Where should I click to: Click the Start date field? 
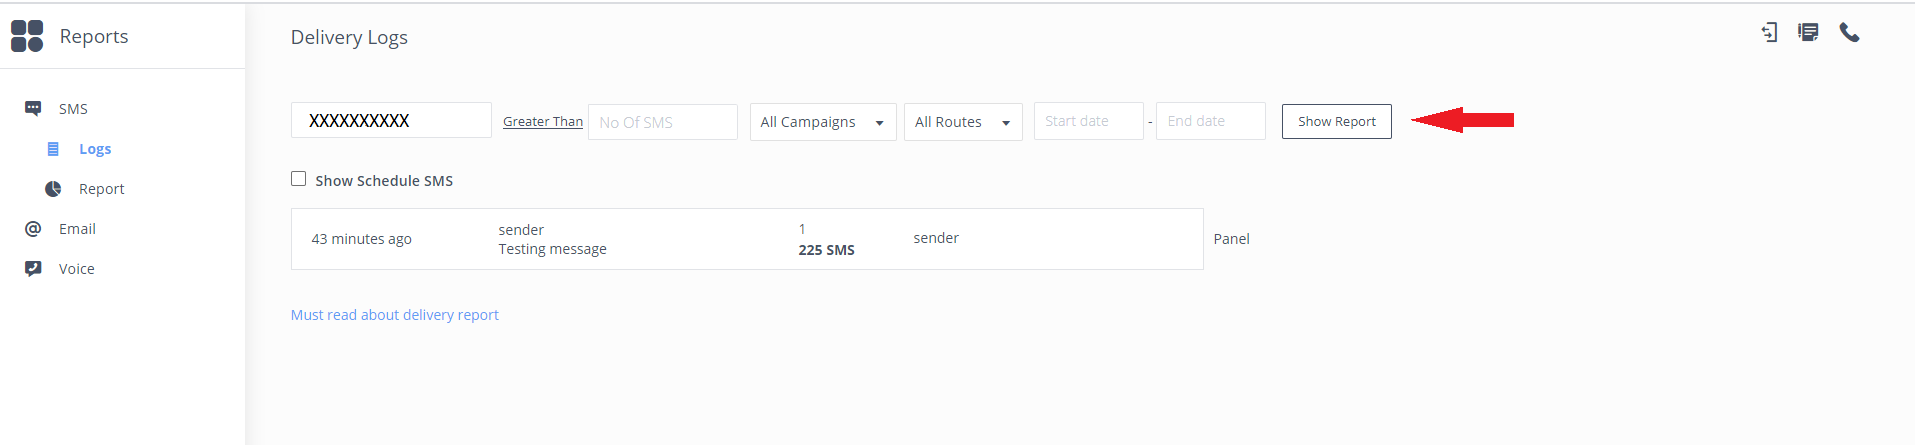point(1089,121)
